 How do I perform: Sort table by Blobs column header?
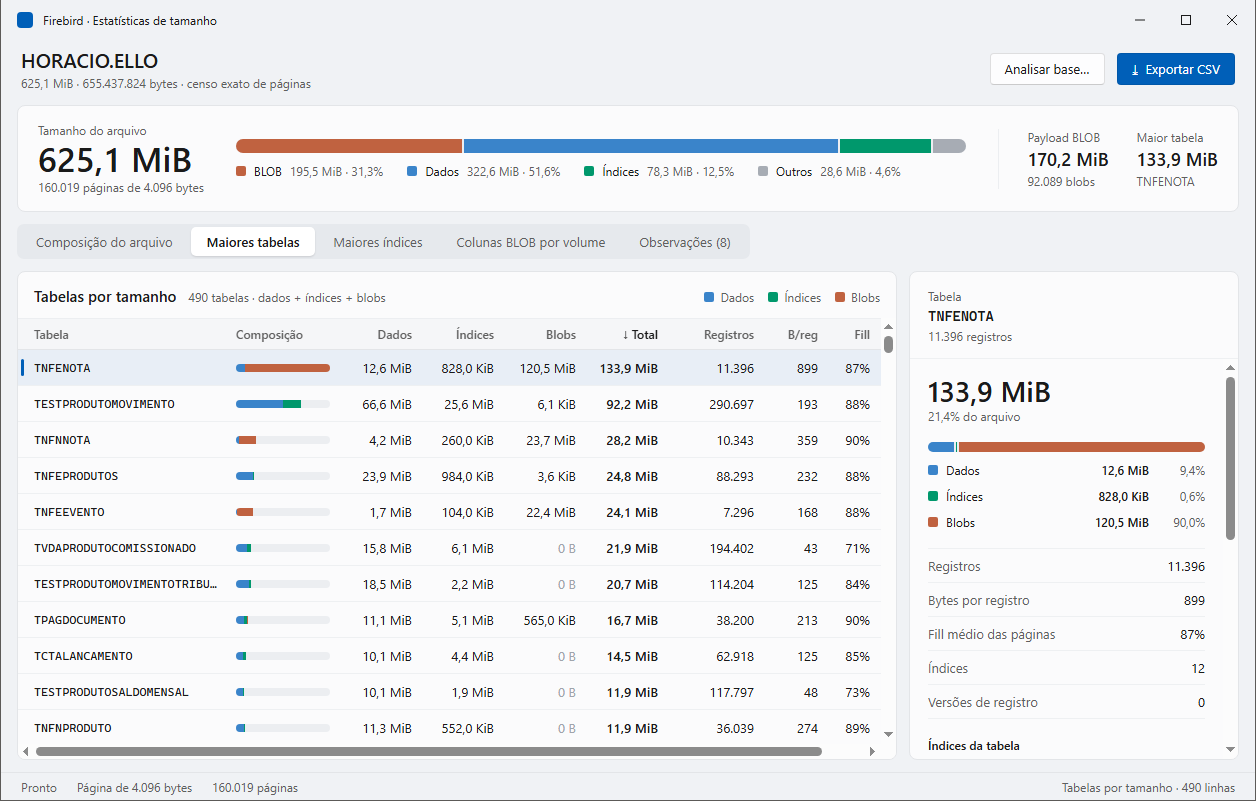(561, 335)
